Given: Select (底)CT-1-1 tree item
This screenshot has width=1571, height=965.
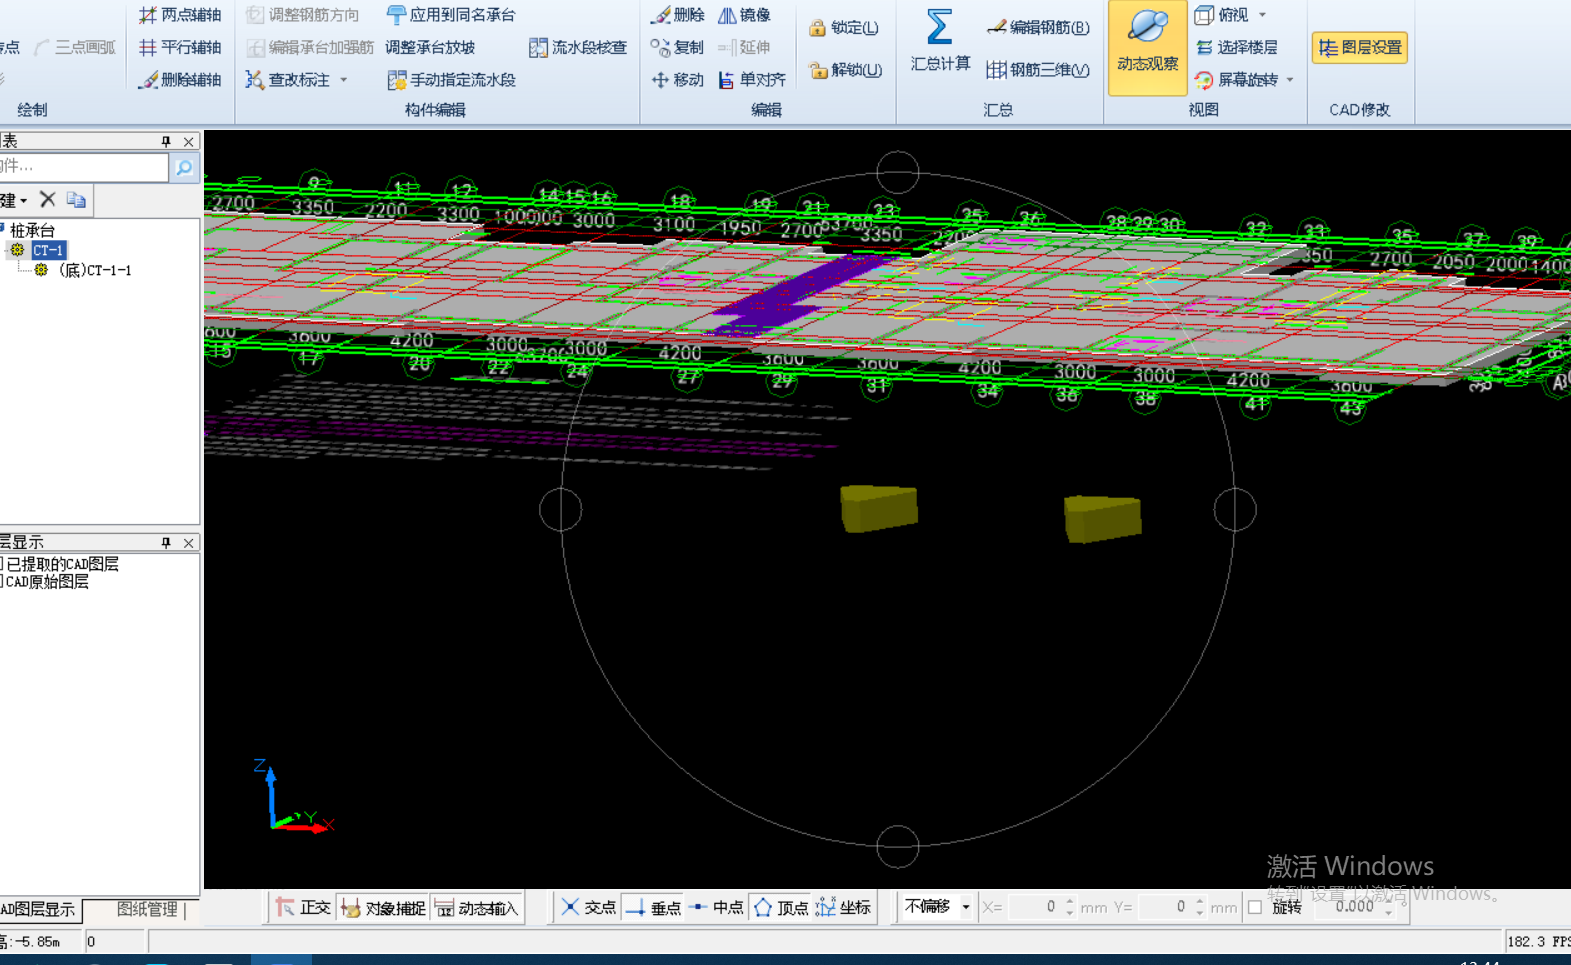Looking at the screenshot, I should [x=95, y=270].
